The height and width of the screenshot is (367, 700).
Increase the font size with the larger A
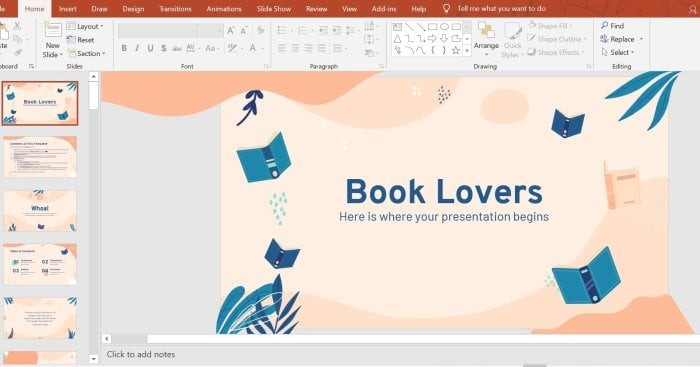click(231, 30)
